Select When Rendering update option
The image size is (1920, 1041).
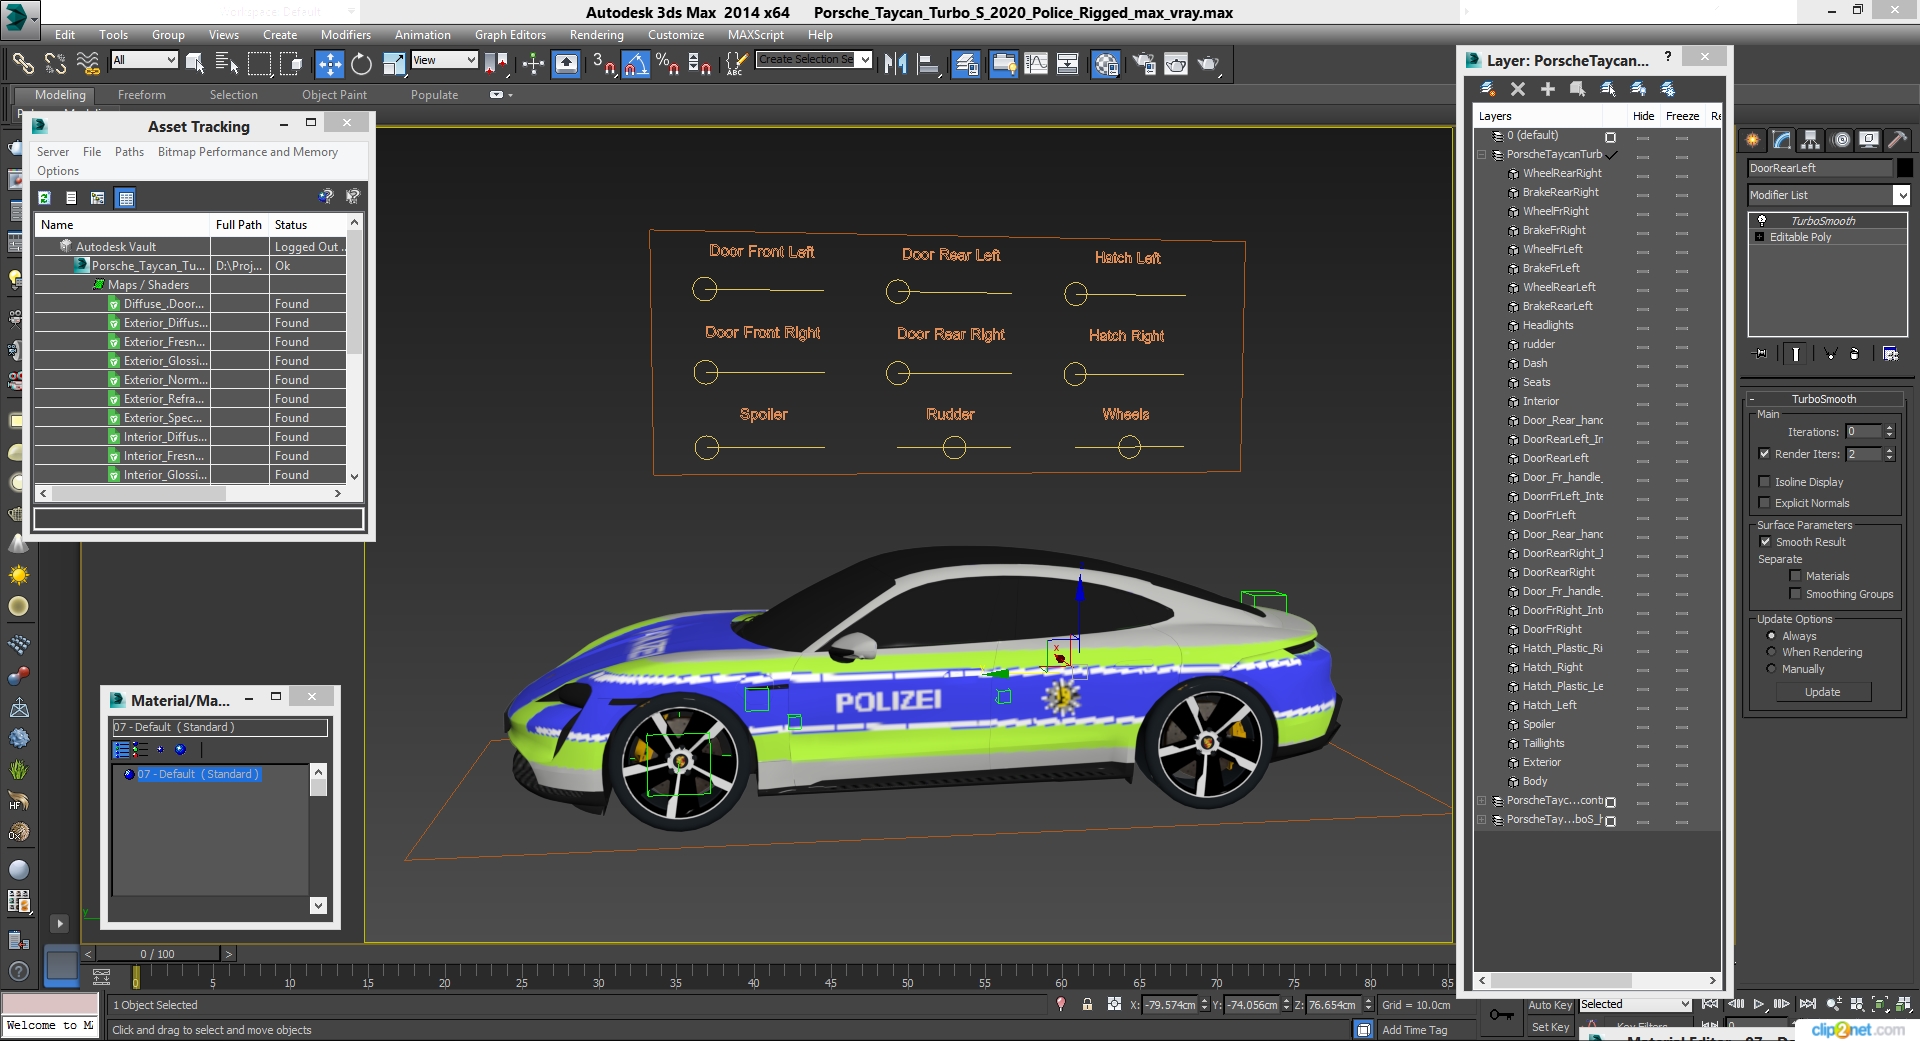(x=1771, y=652)
